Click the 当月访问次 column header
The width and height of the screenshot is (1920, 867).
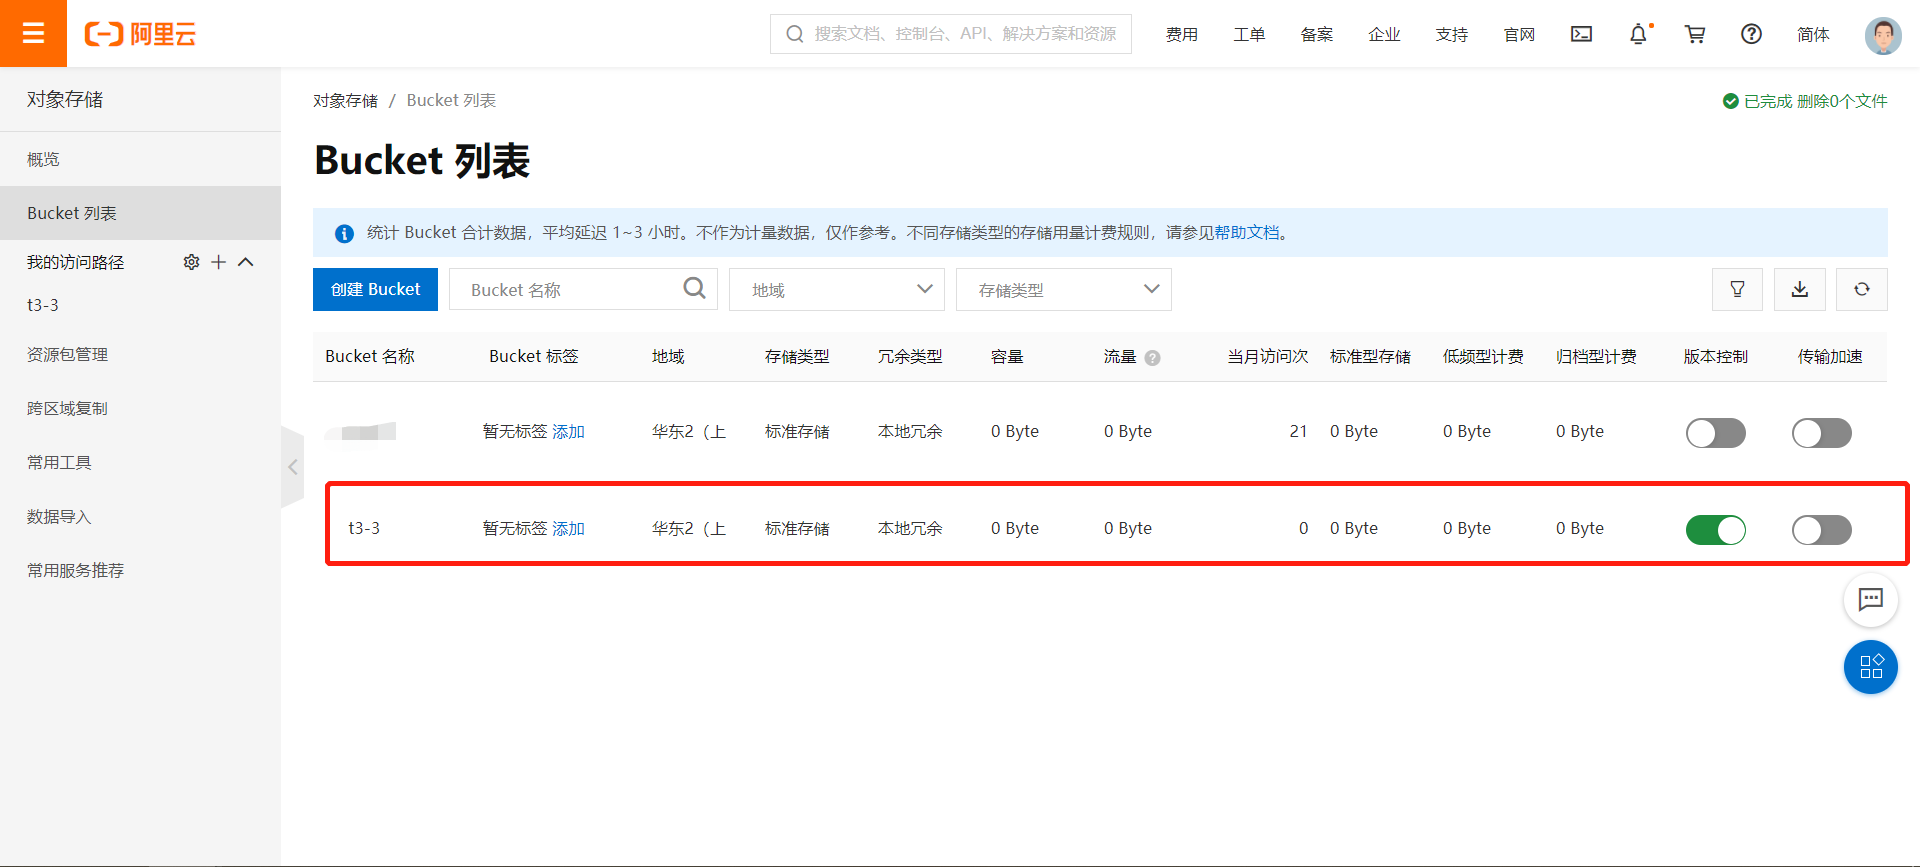[x=1267, y=356]
